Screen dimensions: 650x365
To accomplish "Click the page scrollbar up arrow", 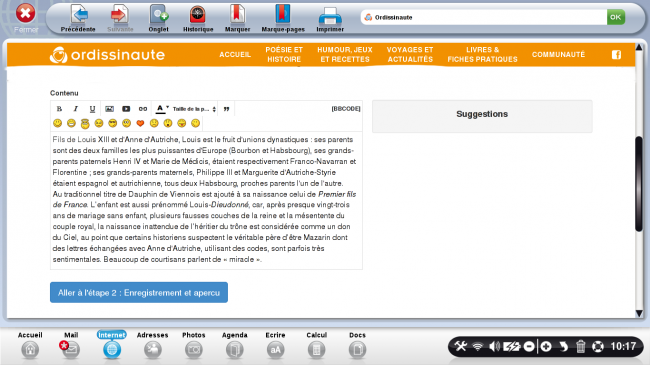I will tap(639, 47).
